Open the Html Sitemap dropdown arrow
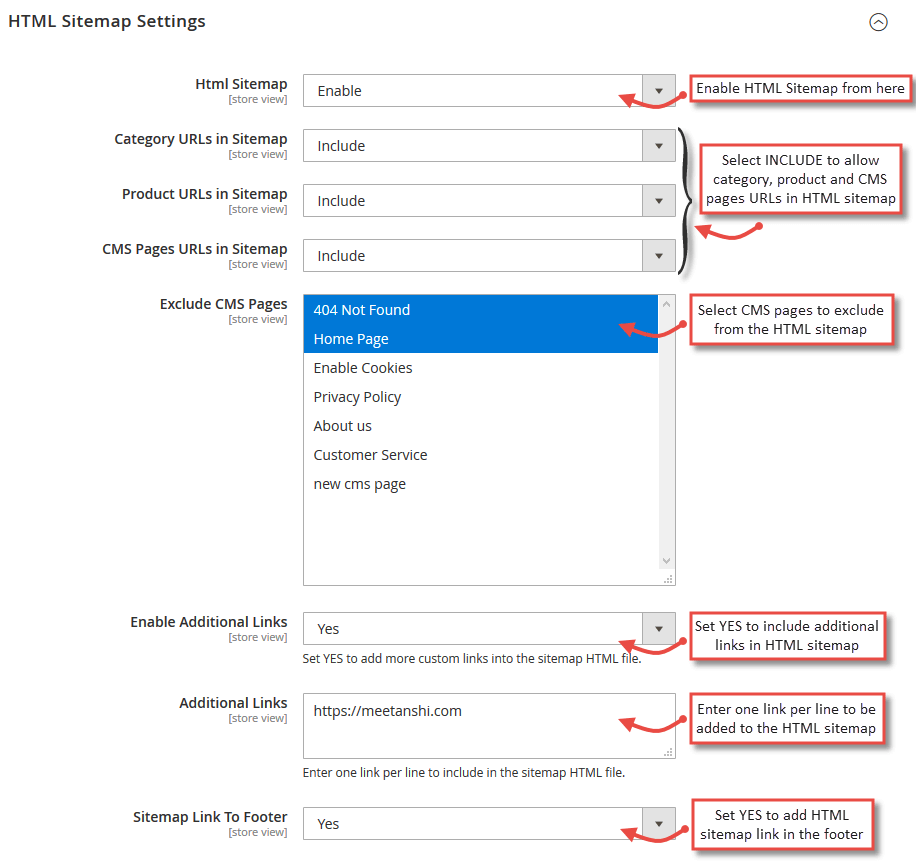This screenshot has width=916, height=862. coord(659,90)
